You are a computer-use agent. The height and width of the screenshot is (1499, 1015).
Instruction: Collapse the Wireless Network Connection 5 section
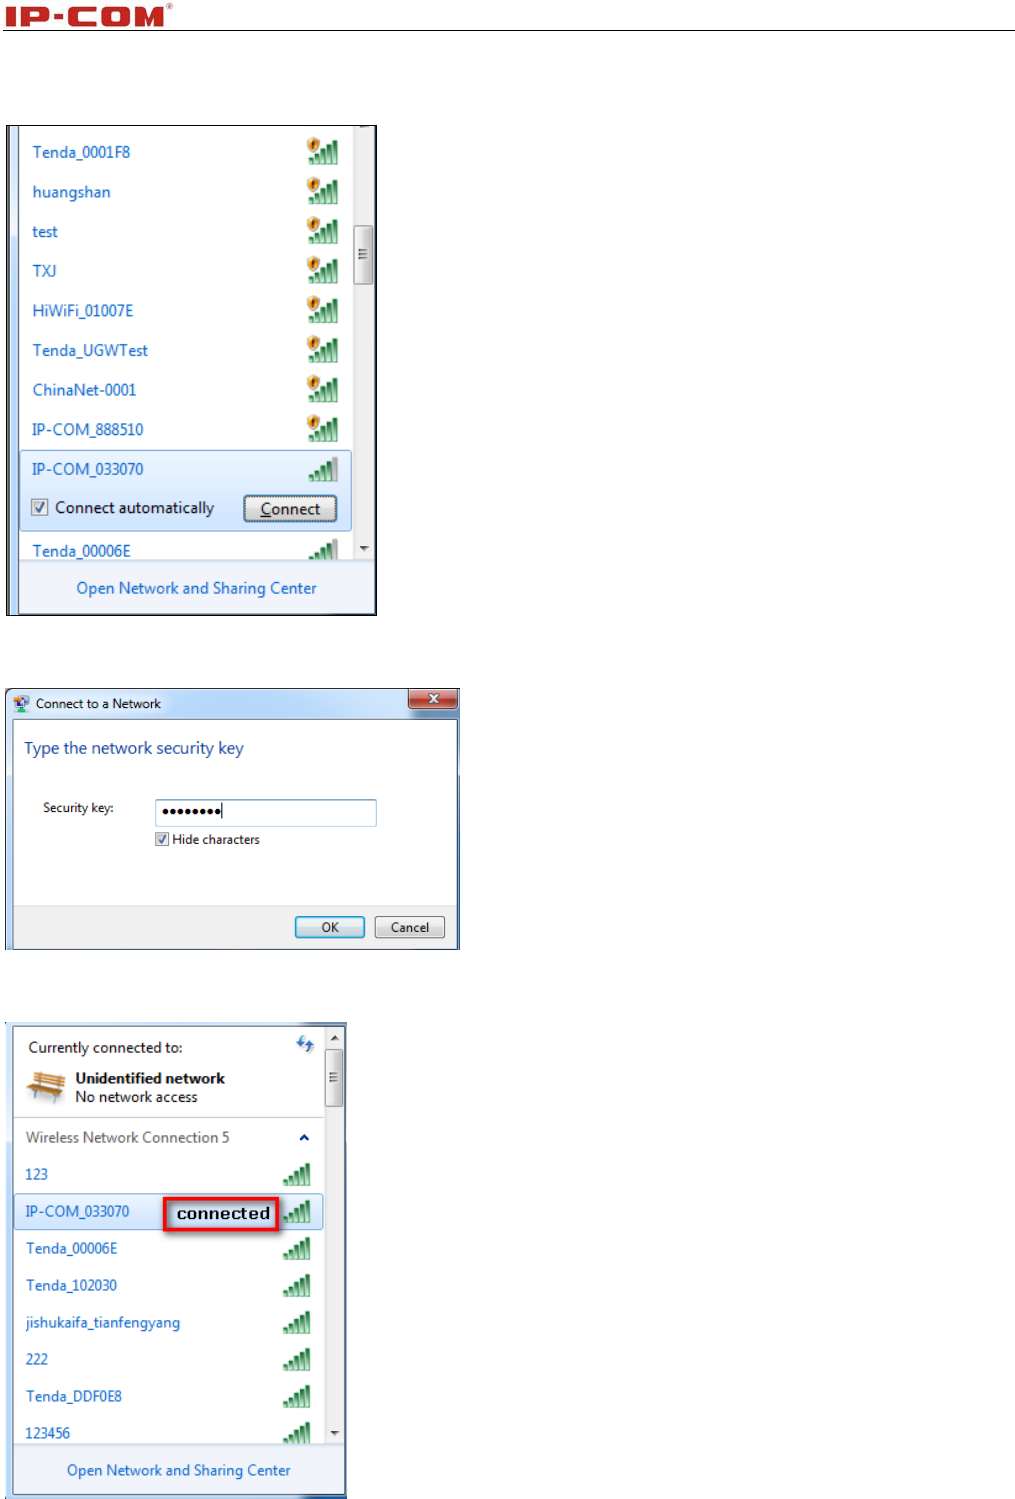304,1138
